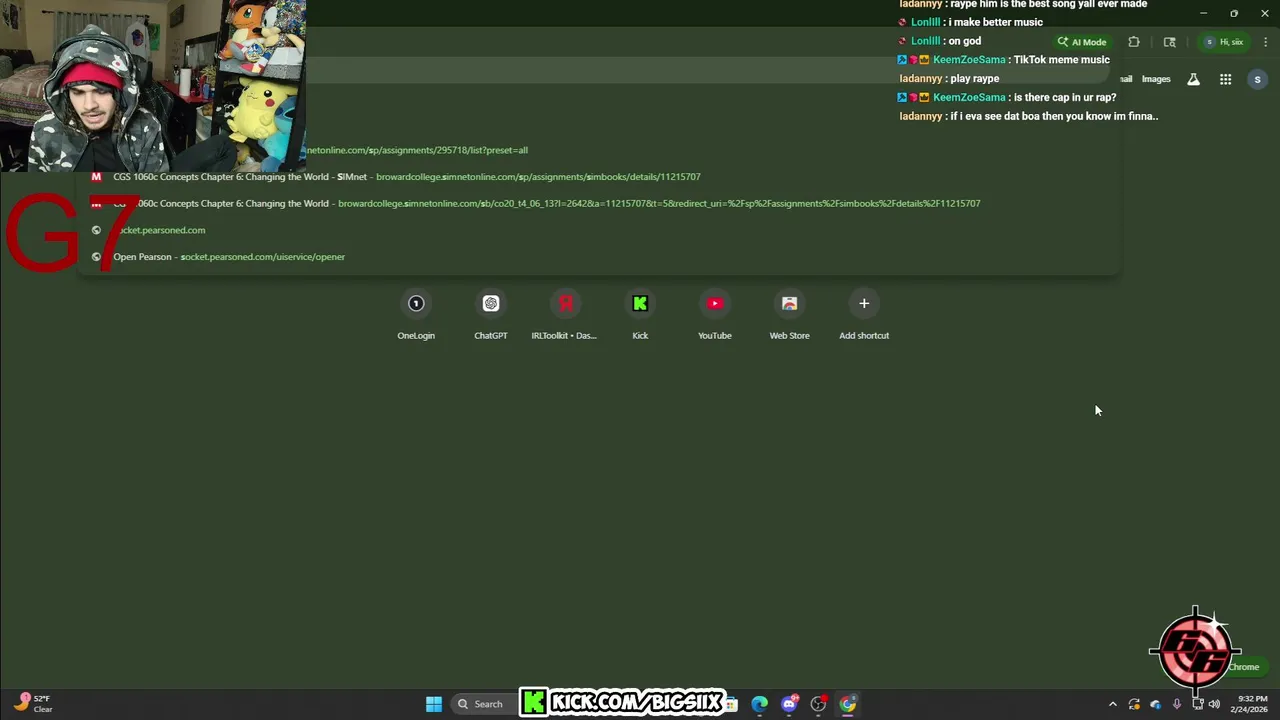Open the Chrome Extensions puzzle icon
The image size is (1280, 720).
pyautogui.click(x=1134, y=42)
